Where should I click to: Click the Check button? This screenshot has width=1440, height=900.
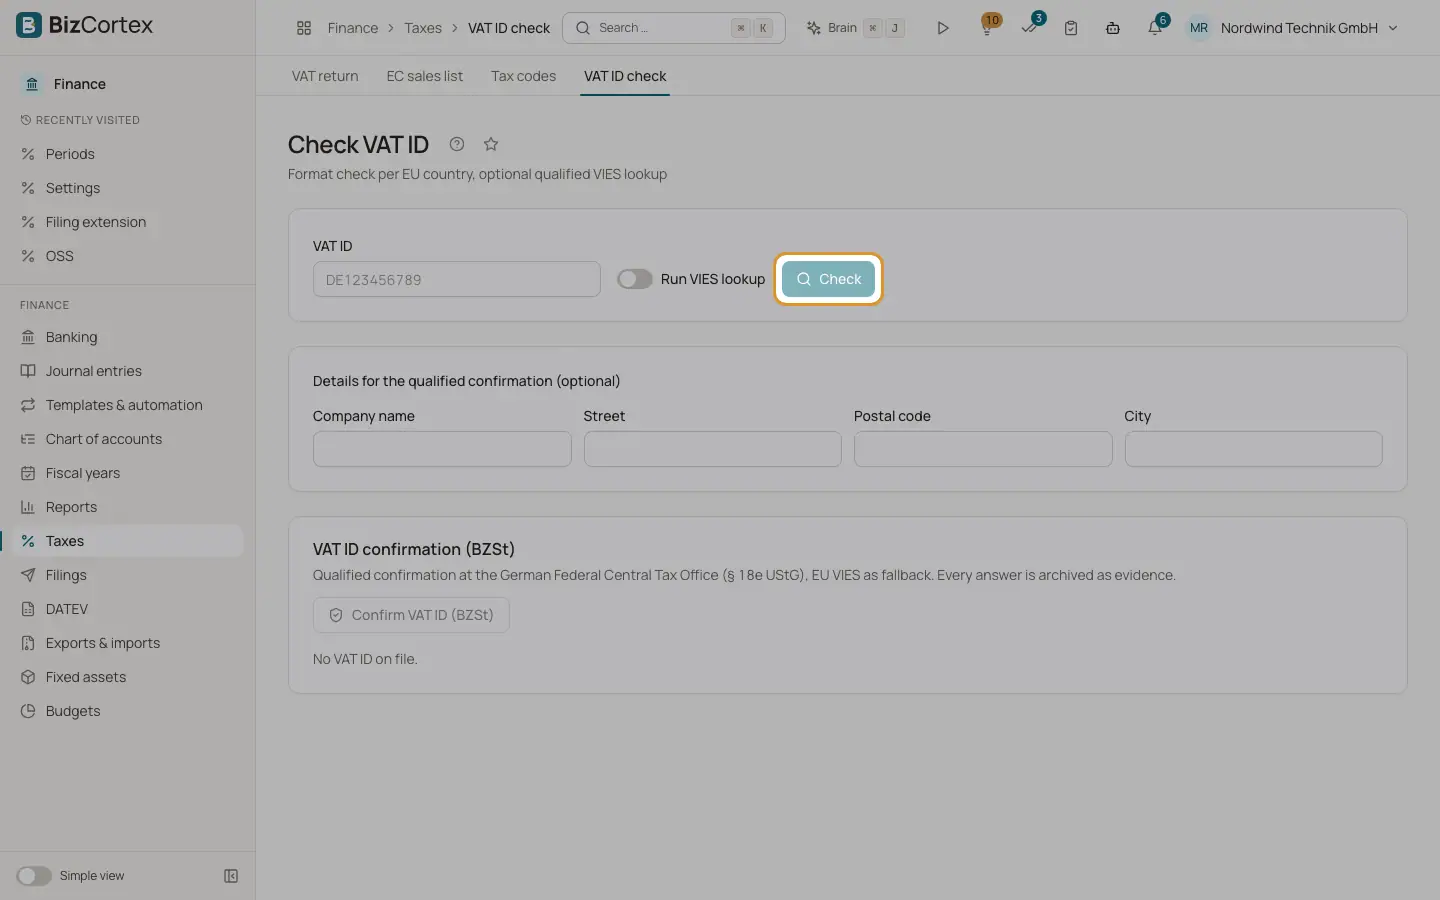(x=828, y=279)
